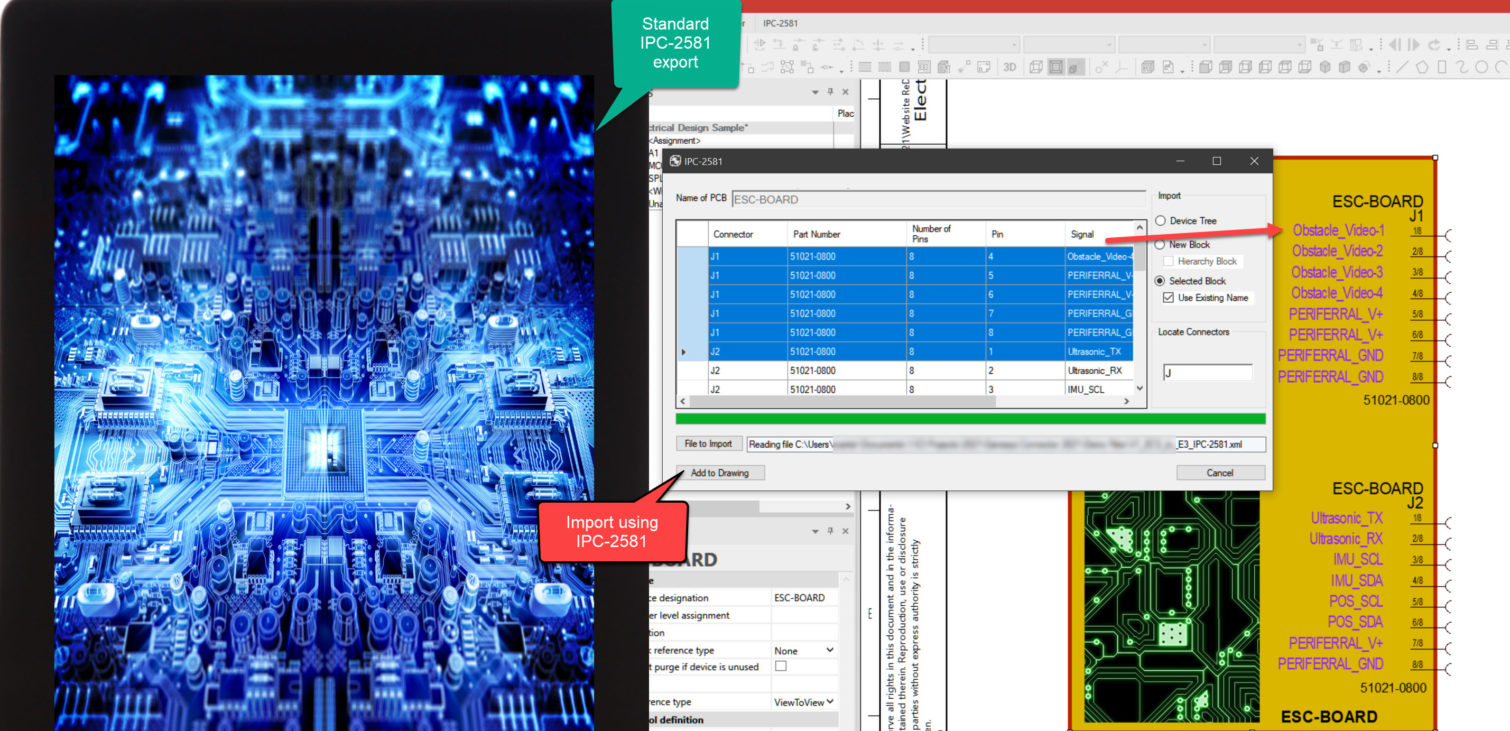Screen dimensions: 1510x731
Task: Select the polygon drawing tool icon
Action: 1421,67
